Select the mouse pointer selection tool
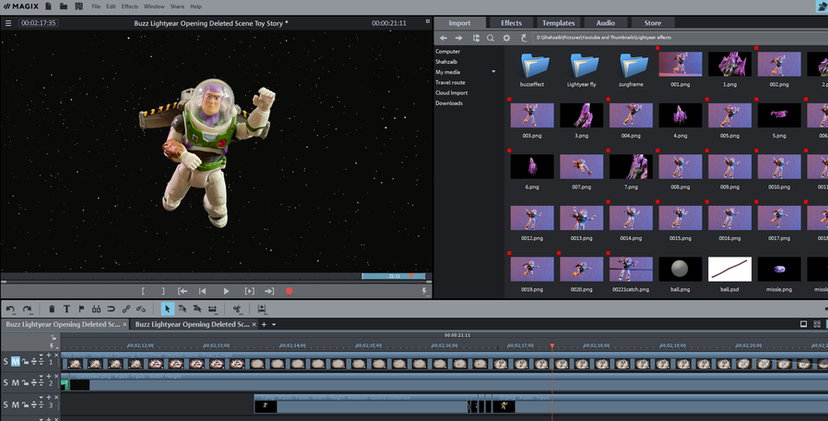The height and width of the screenshot is (421, 828). tap(168, 309)
